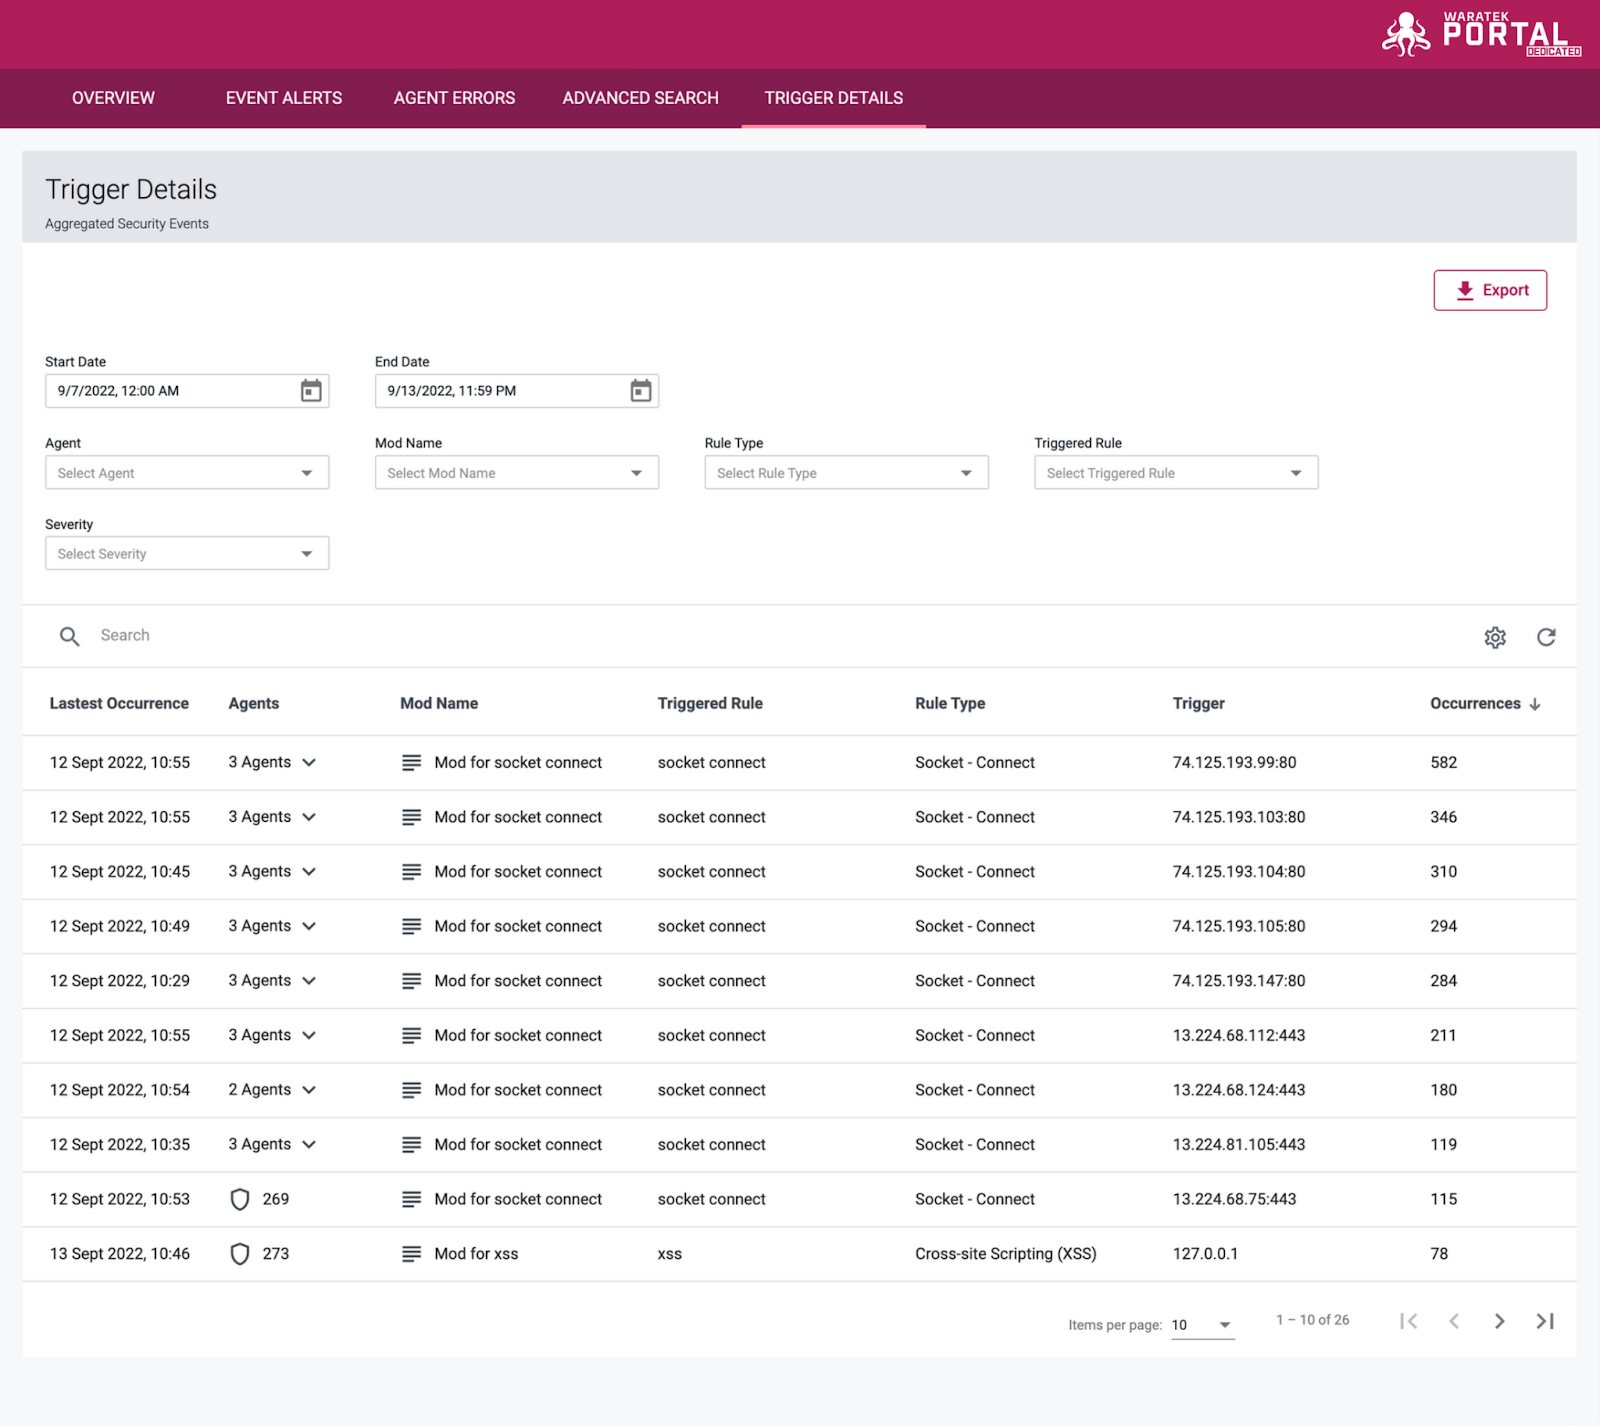Click the Export button
1600x1426 pixels.
[x=1490, y=290]
